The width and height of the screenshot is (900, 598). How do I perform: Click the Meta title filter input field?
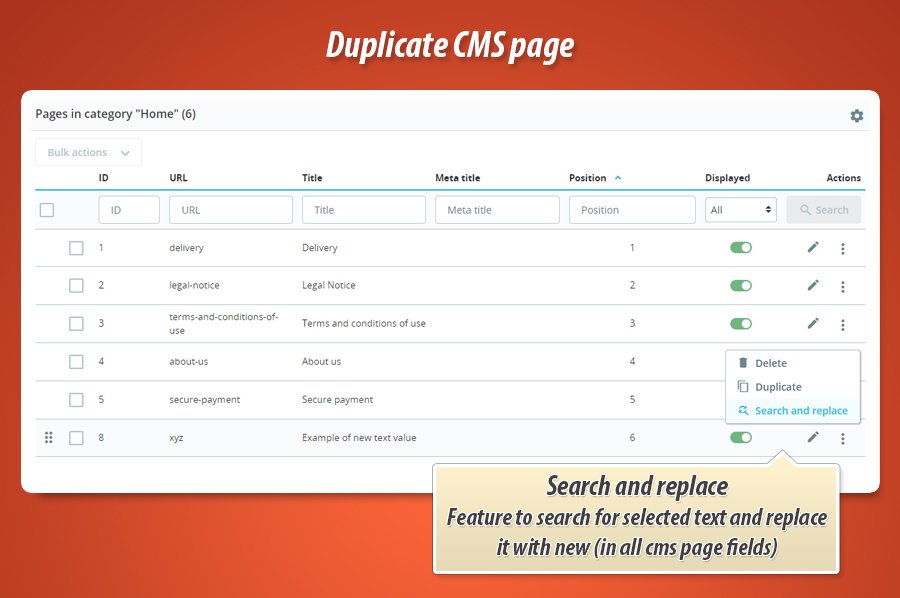(x=497, y=209)
